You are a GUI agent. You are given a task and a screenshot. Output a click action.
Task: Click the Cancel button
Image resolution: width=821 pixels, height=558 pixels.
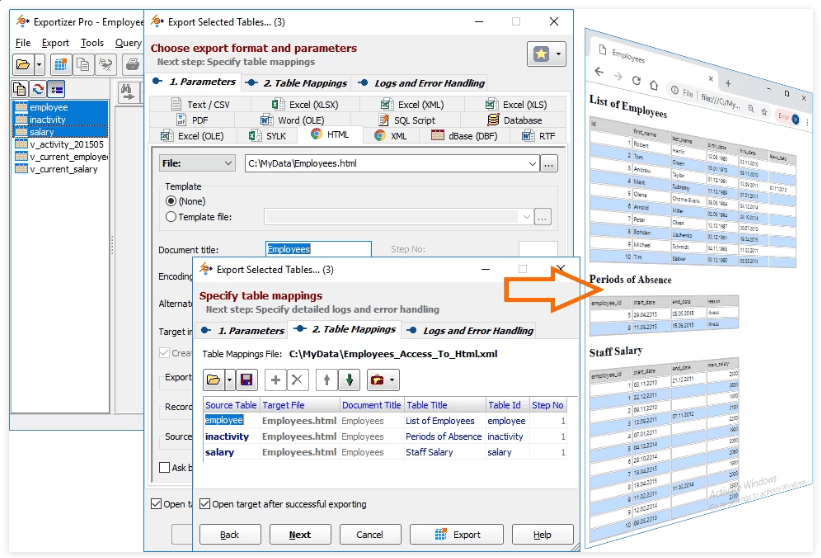(370, 534)
